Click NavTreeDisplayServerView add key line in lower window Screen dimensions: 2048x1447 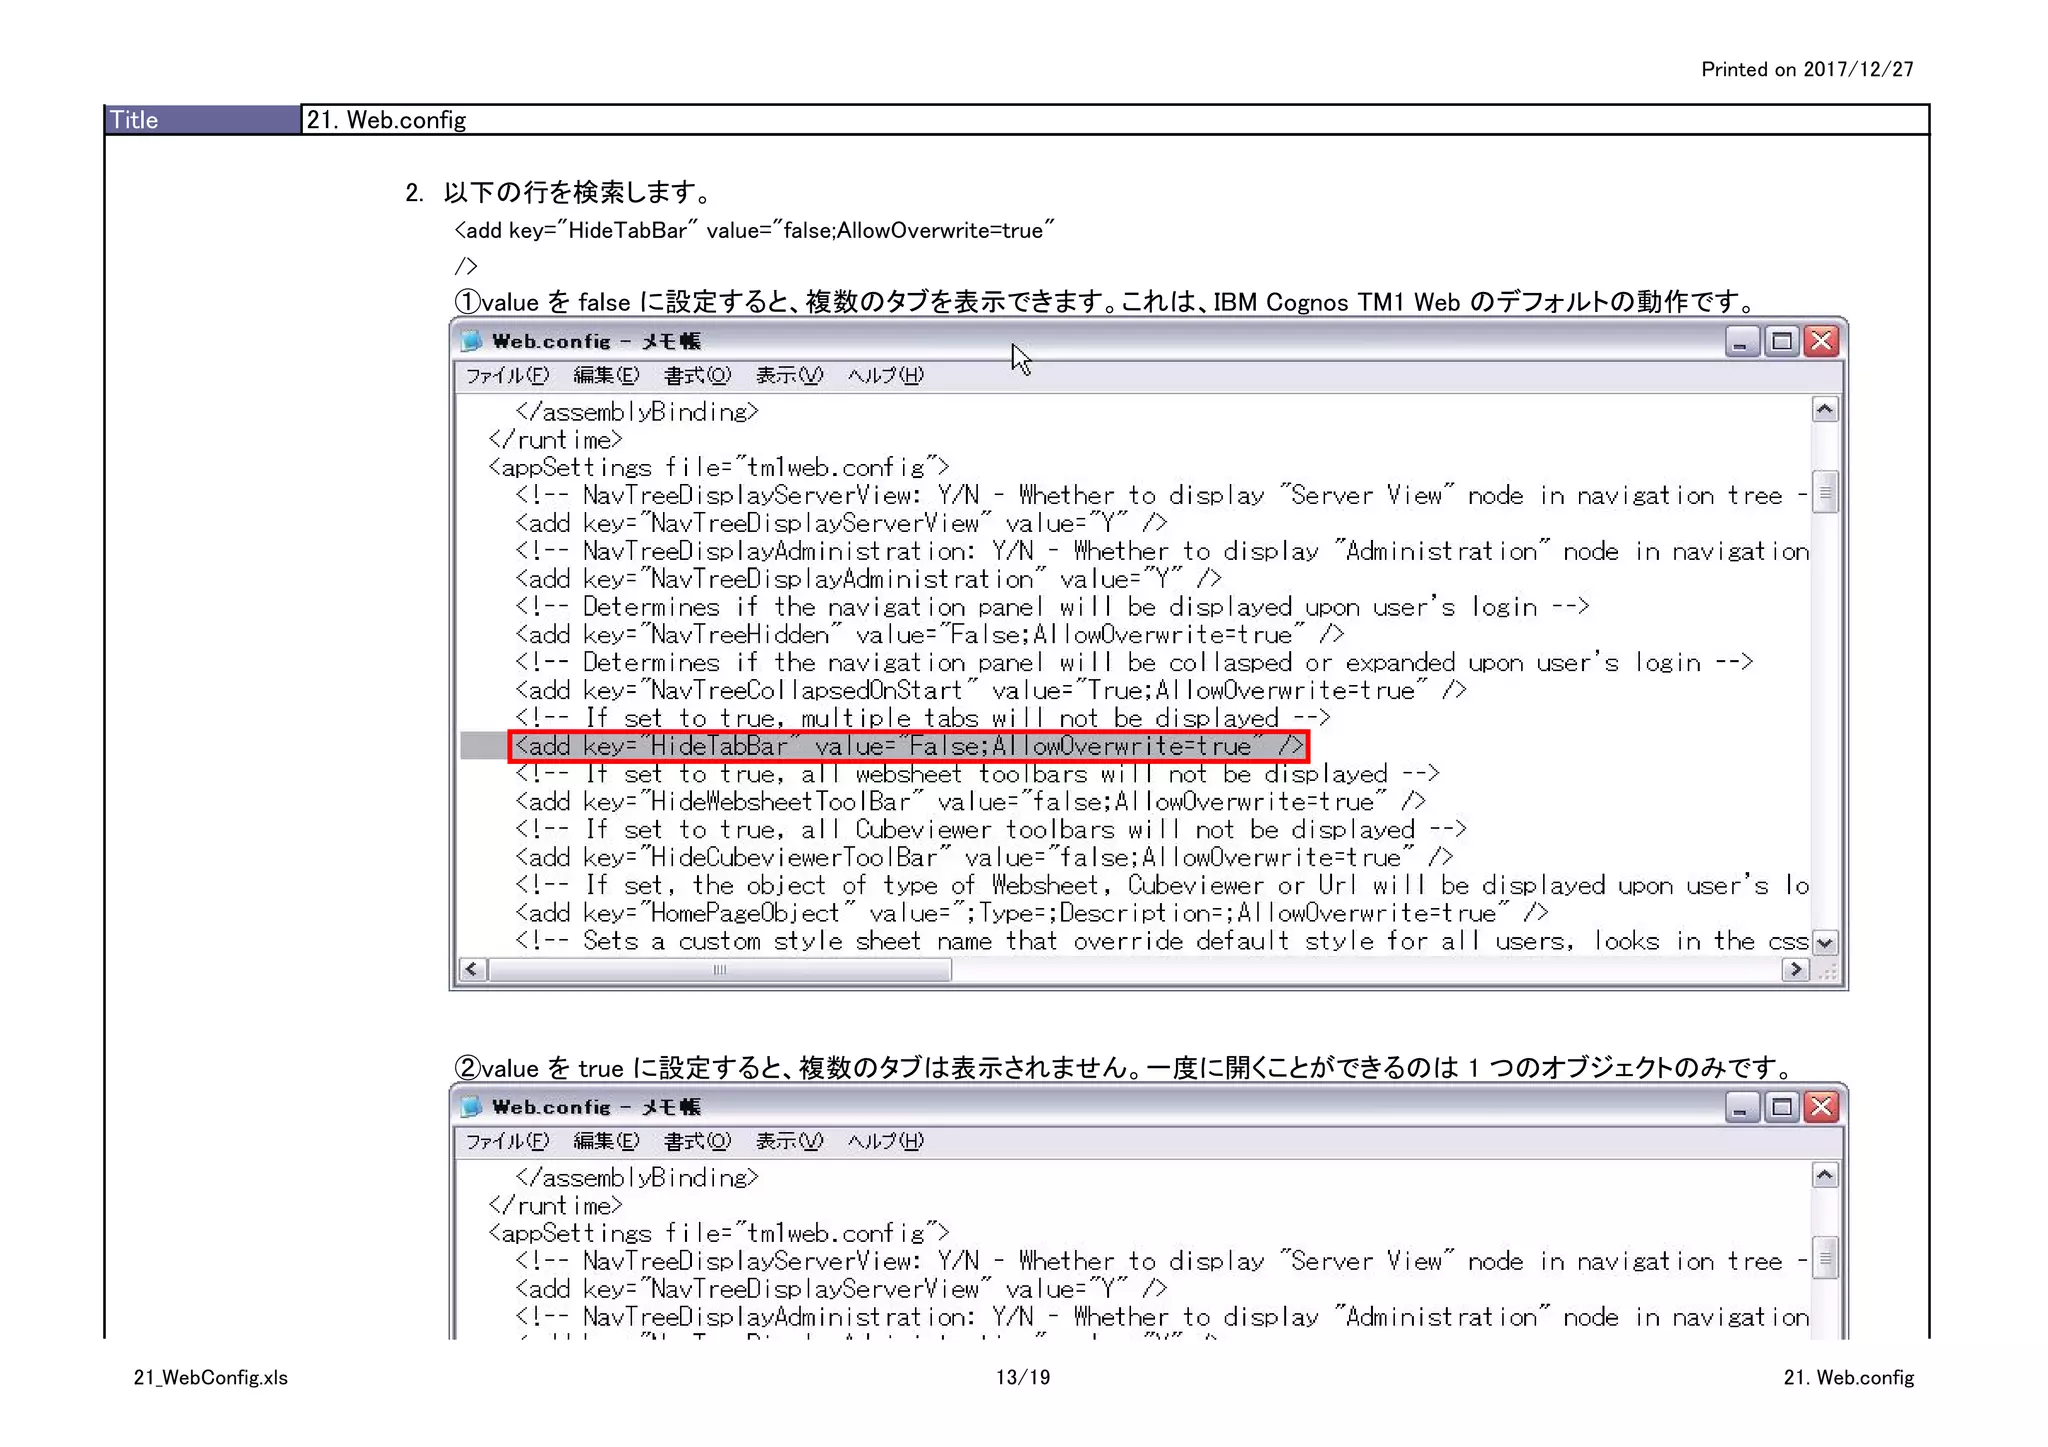coord(841,1289)
